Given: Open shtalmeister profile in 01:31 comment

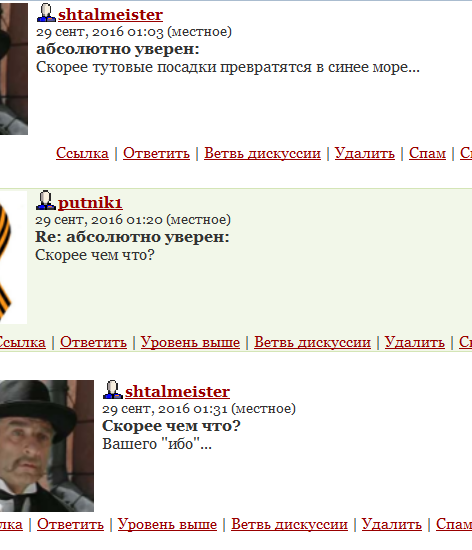Looking at the screenshot, I should tap(177, 391).
